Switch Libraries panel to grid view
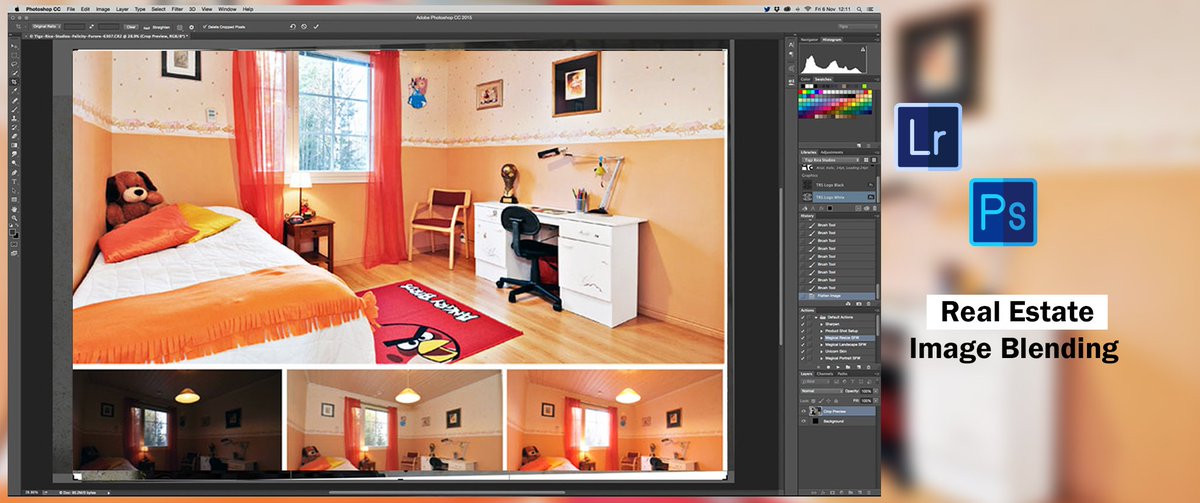 (x=866, y=160)
